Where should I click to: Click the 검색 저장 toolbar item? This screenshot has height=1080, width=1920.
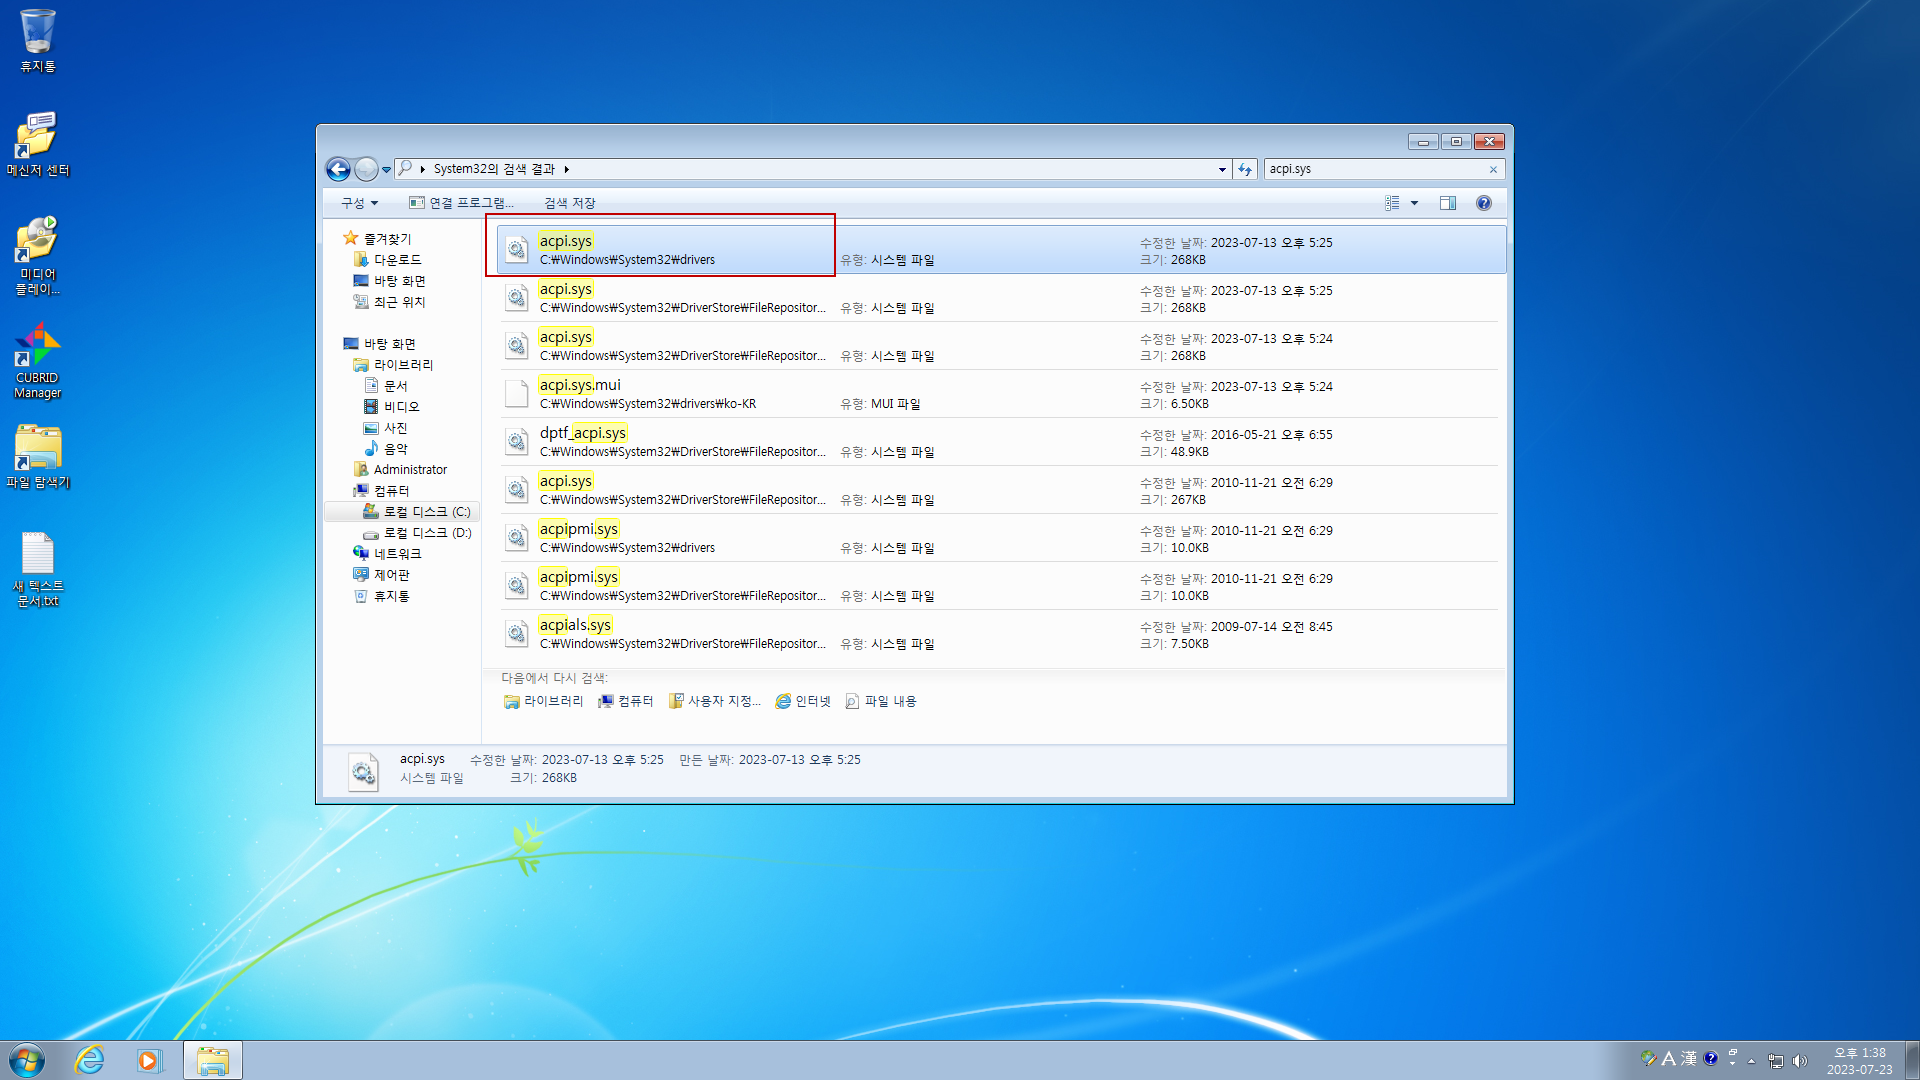(x=569, y=203)
